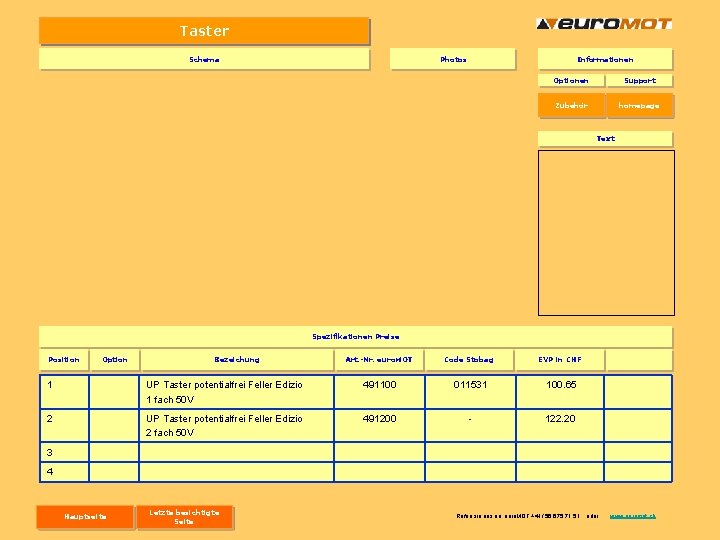Click the Taster title banner
This screenshot has width=720, height=540.
(204, 31)
